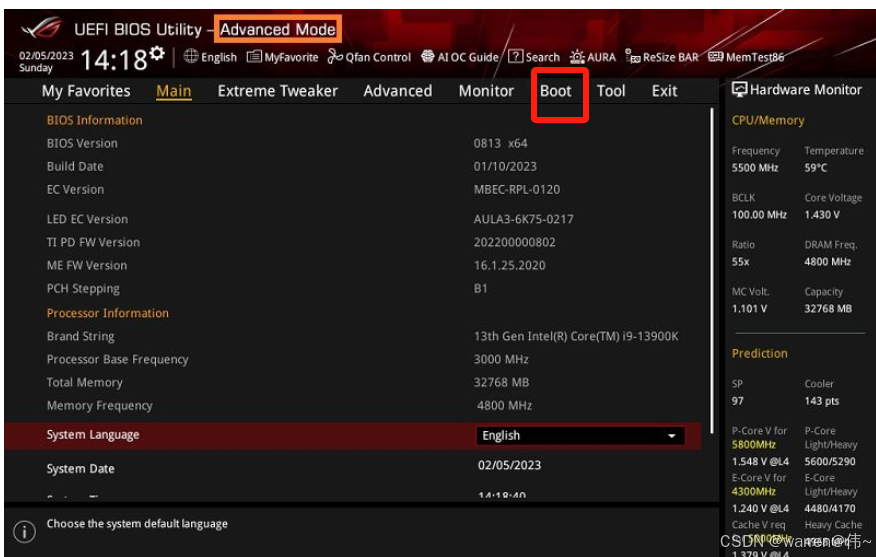876x557 pixels.
Task: Click the Brand String label
Action: coord(80,336)
